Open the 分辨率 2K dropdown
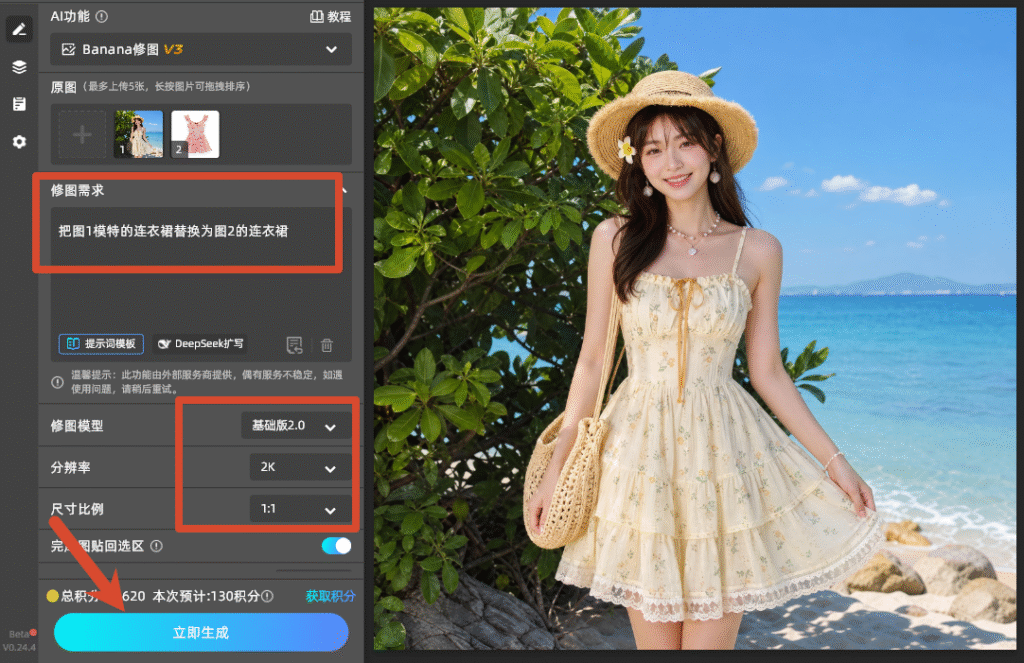Image resolution: width=1024 pixels, height=663 pixels. [300, 468]
